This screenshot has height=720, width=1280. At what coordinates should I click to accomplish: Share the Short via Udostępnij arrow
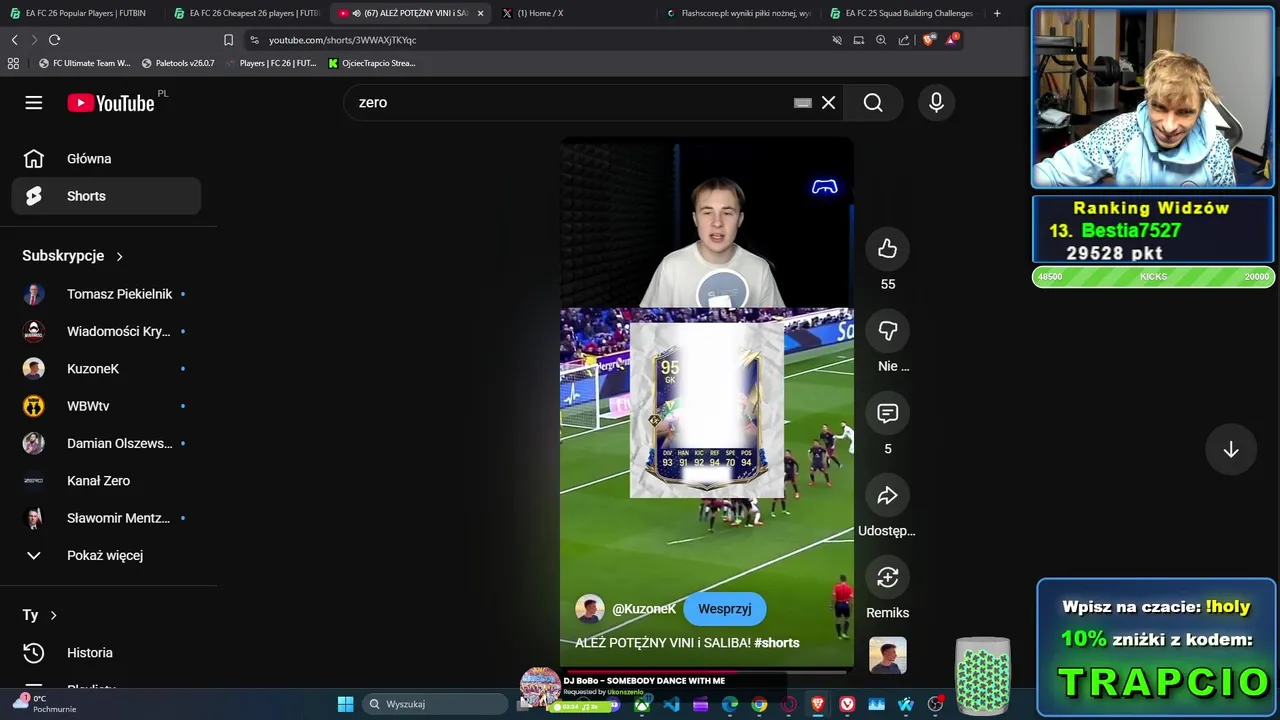[887, 496]
